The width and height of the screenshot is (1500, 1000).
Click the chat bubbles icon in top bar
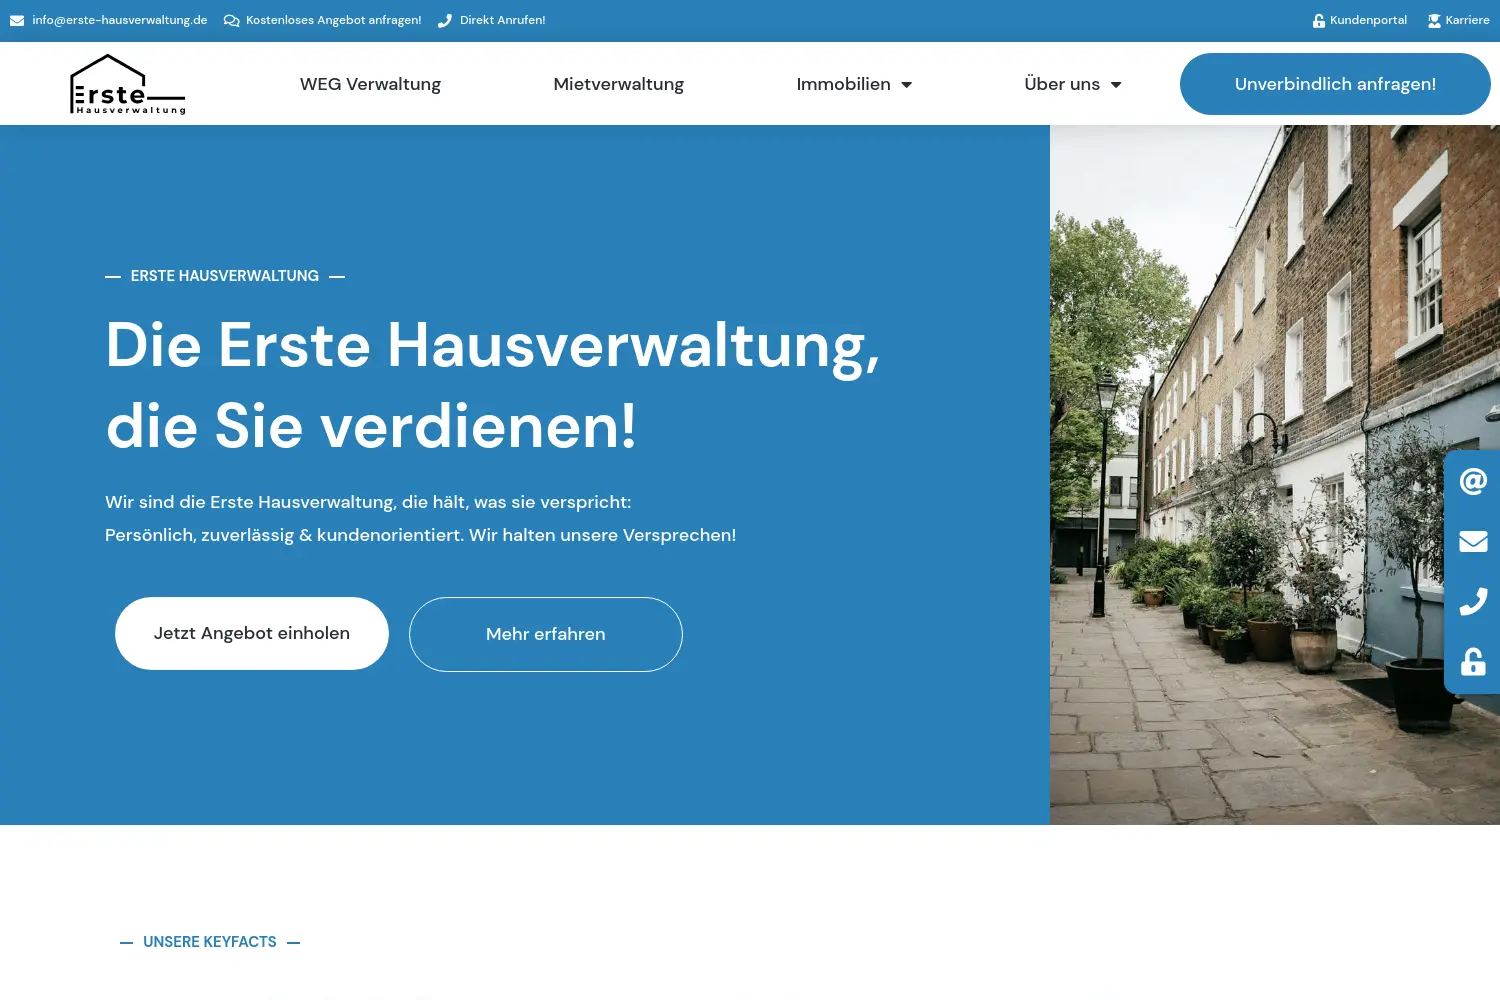232,21
